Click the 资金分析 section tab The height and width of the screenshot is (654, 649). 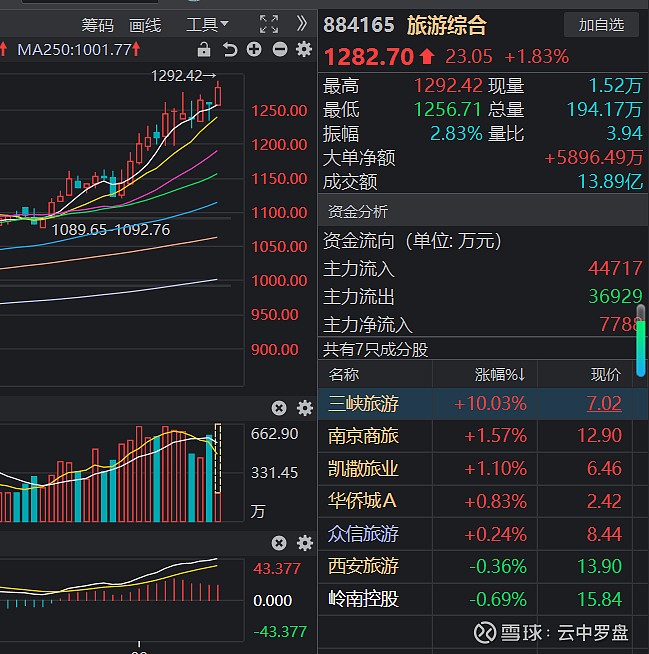pyautogui.click(x=358, y=212)
